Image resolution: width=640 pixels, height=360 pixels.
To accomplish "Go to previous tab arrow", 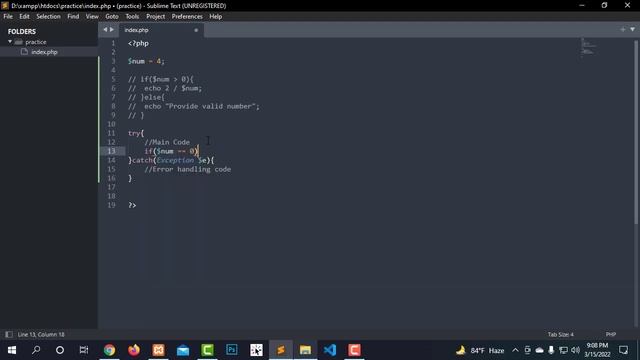I will [105, 29].
